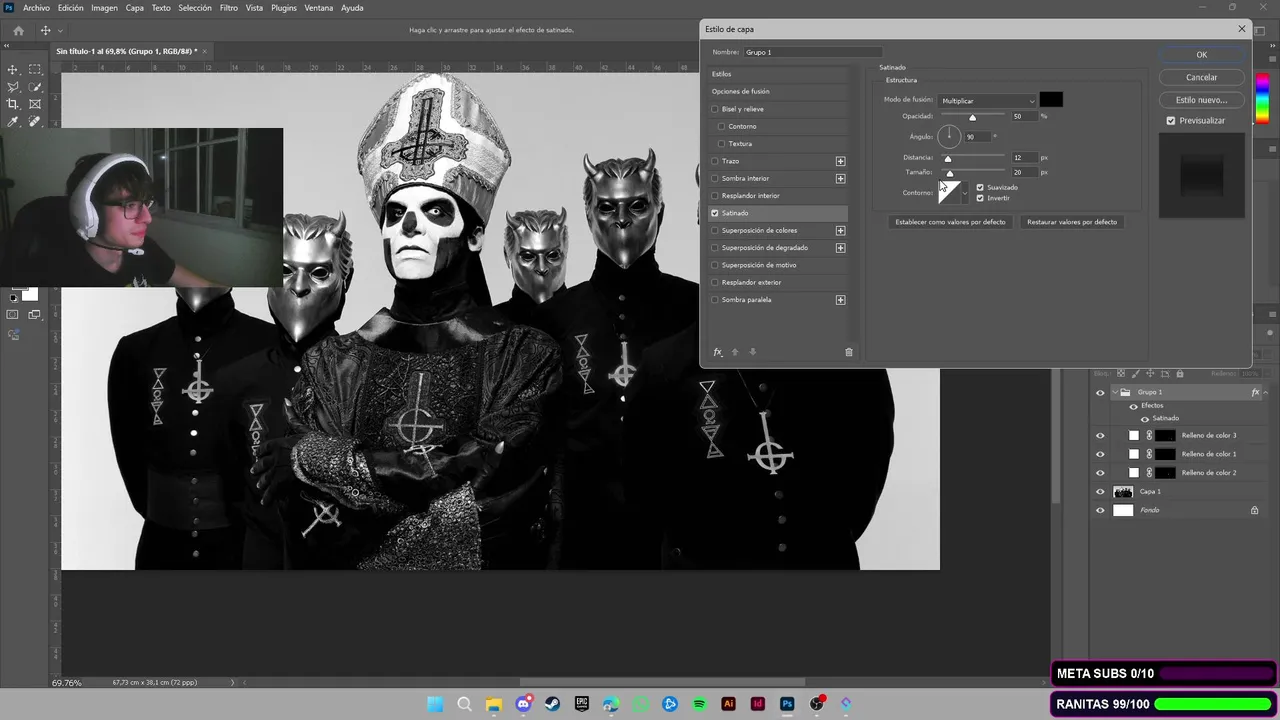
Task: Add another Sombra interior with plus icon
Action: pyautogui.click(x=840, y=178)
